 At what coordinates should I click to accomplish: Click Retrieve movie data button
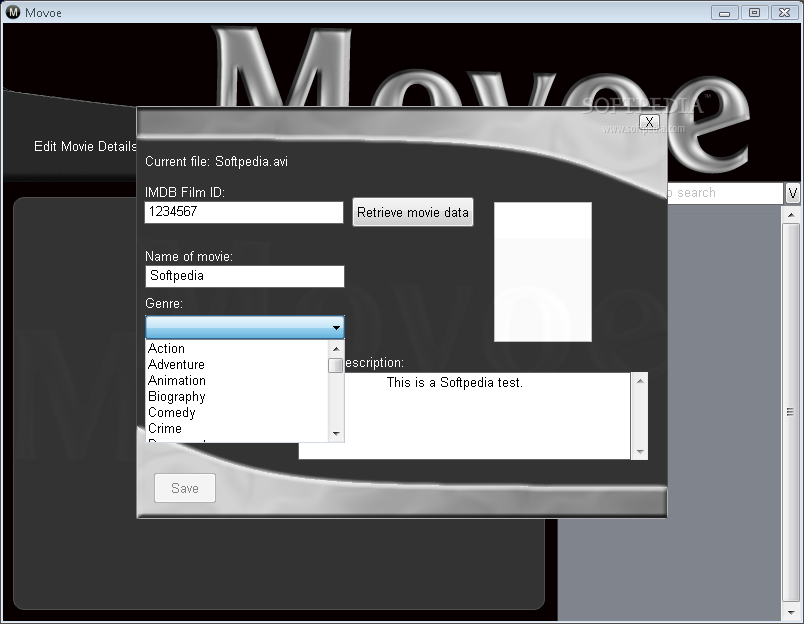point(413,212)
